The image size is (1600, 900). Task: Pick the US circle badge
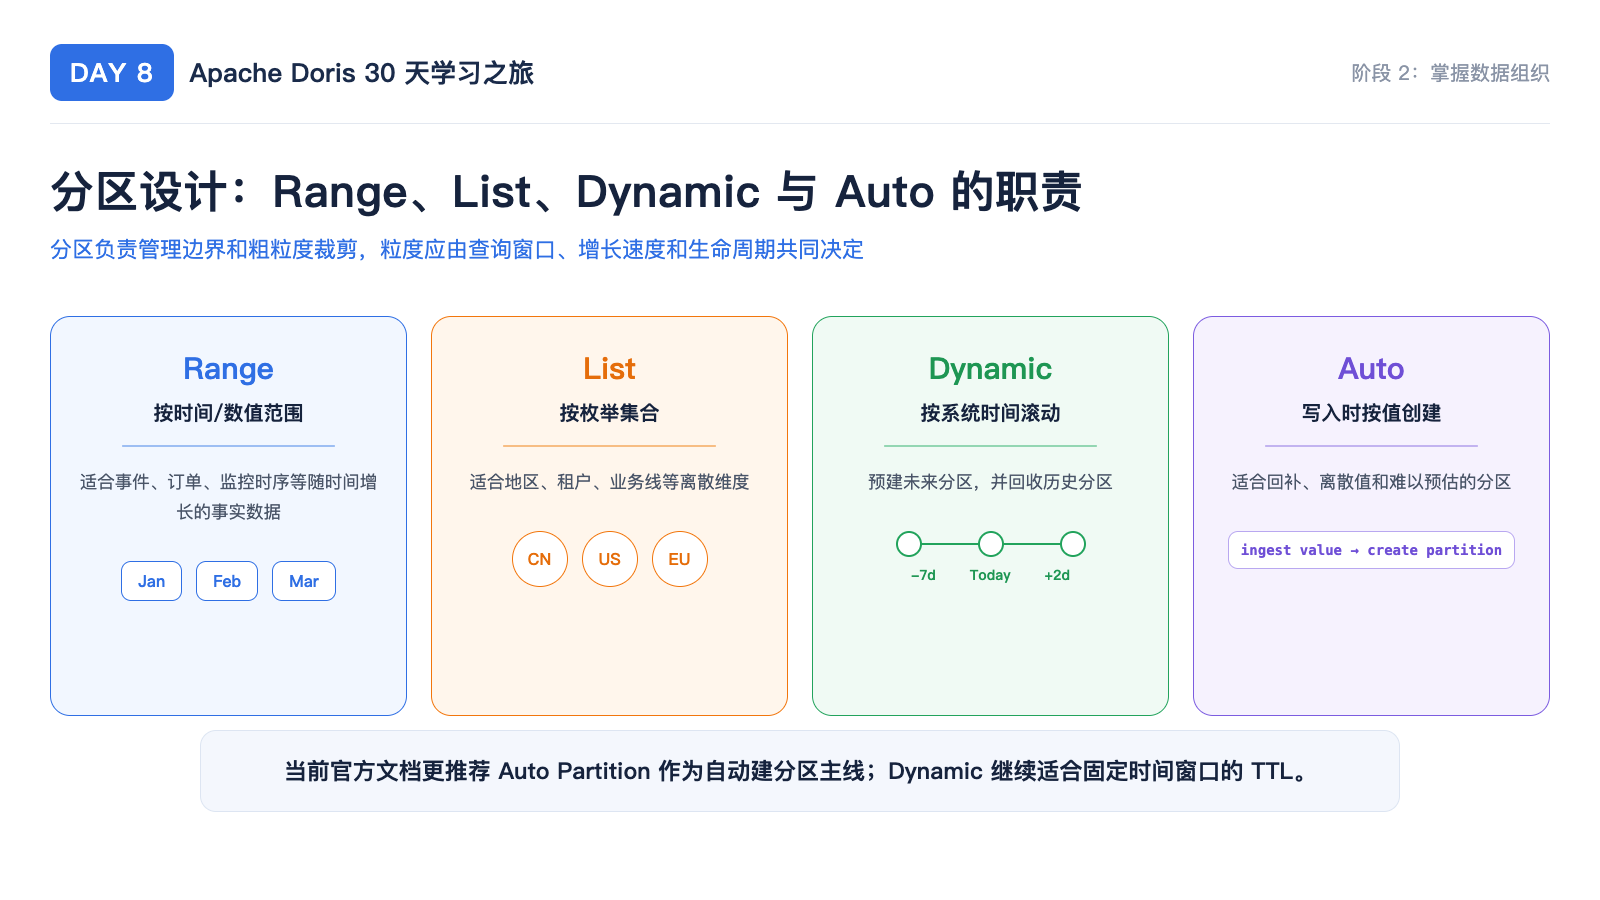pos(610,559)
